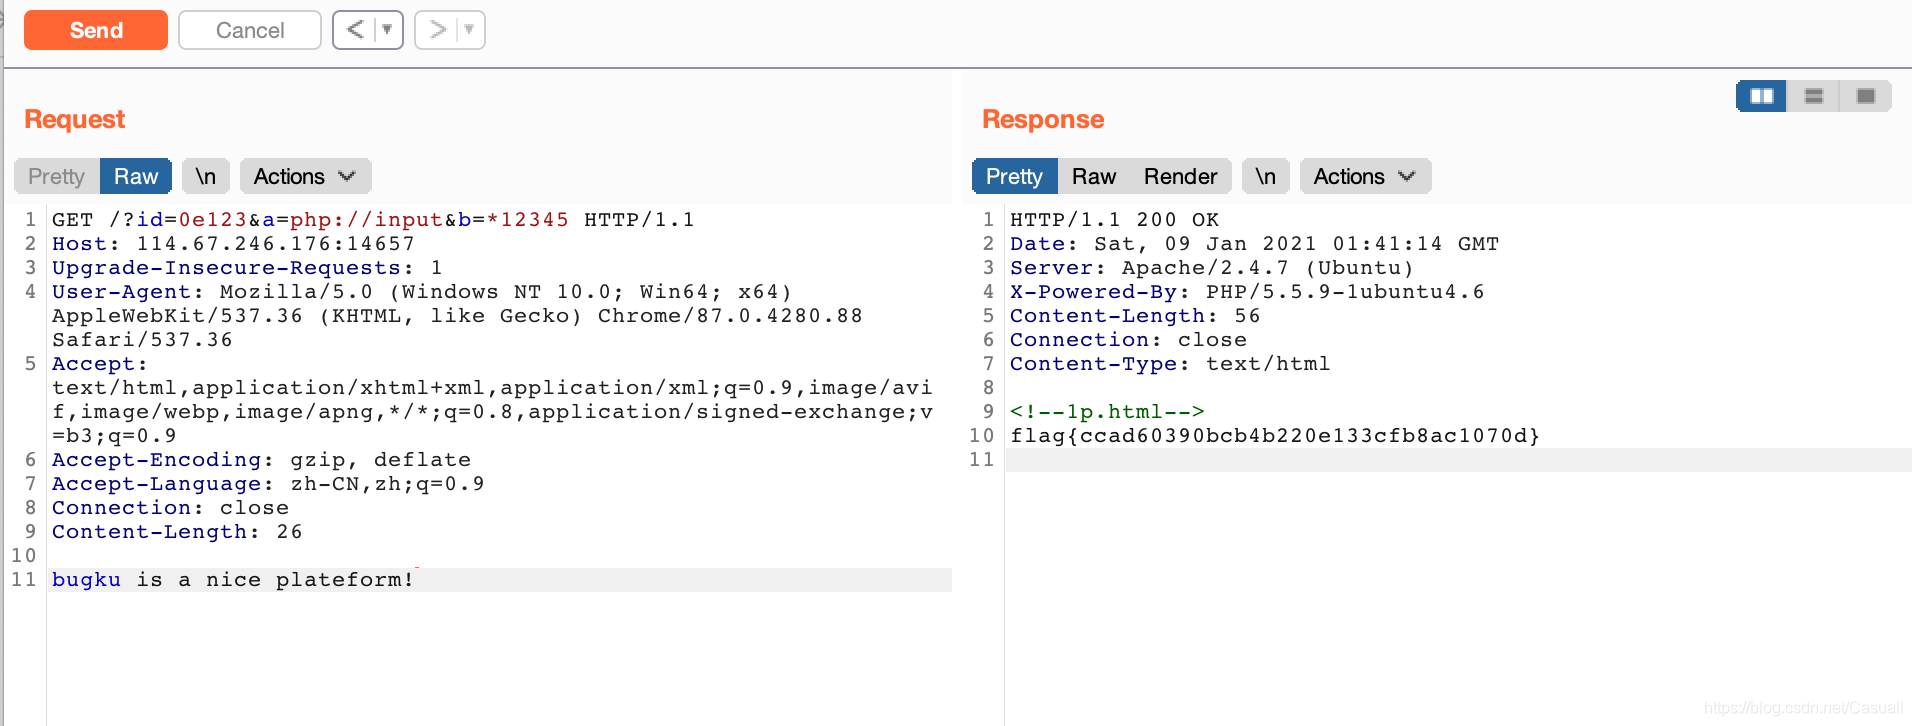Click the Safari/537.36 wrapped line
The height and width of the screenshot is (726, 1912).
142,340
